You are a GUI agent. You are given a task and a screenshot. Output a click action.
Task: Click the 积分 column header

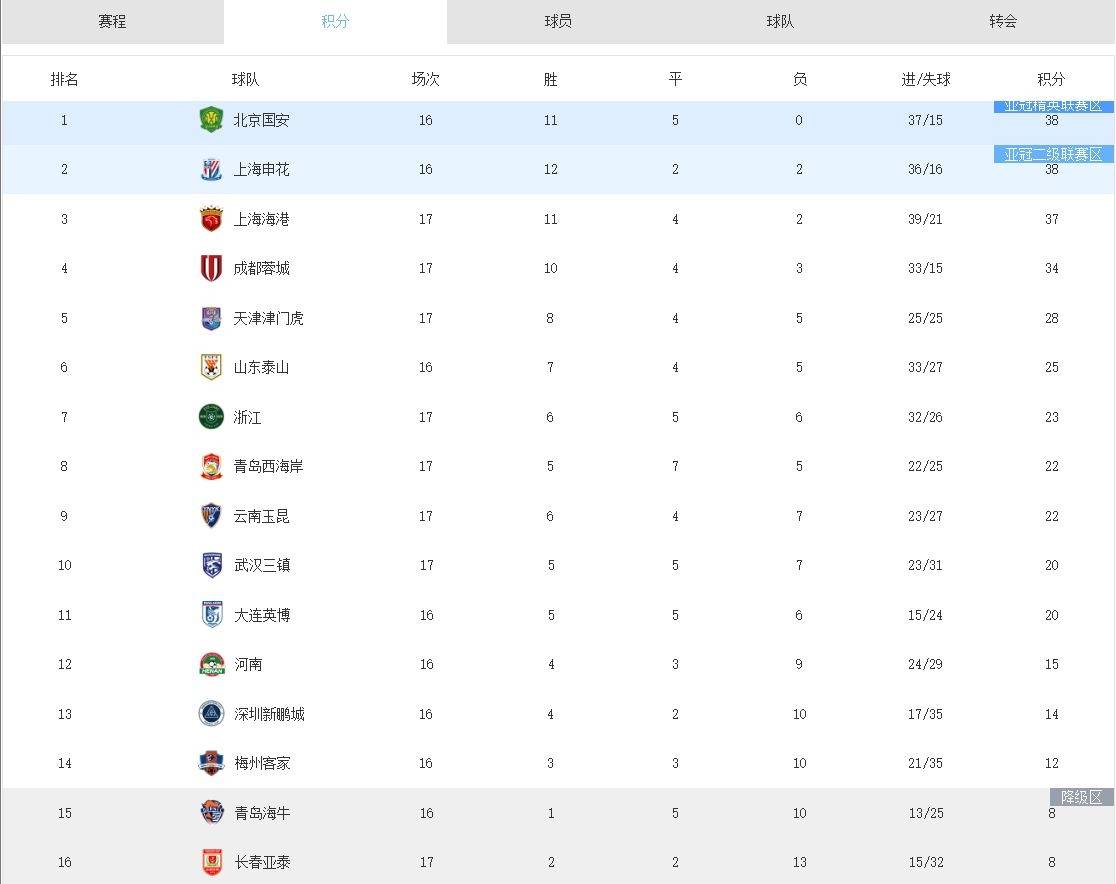point(1051,79)
